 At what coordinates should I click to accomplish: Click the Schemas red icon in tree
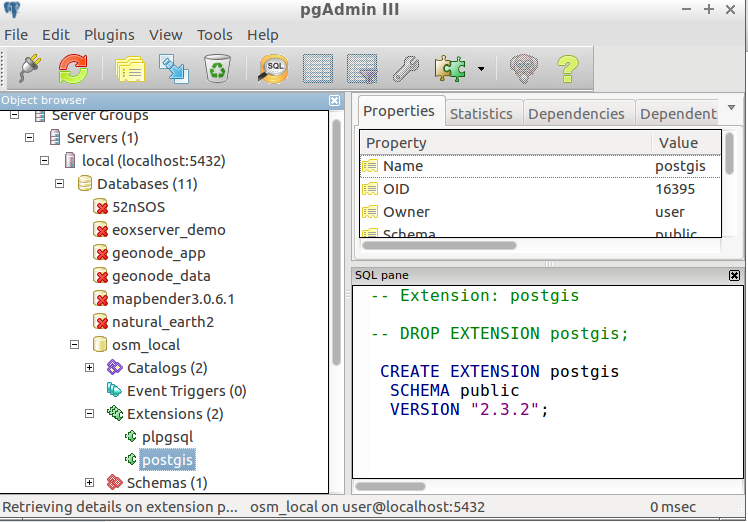[x=114, y=482]
